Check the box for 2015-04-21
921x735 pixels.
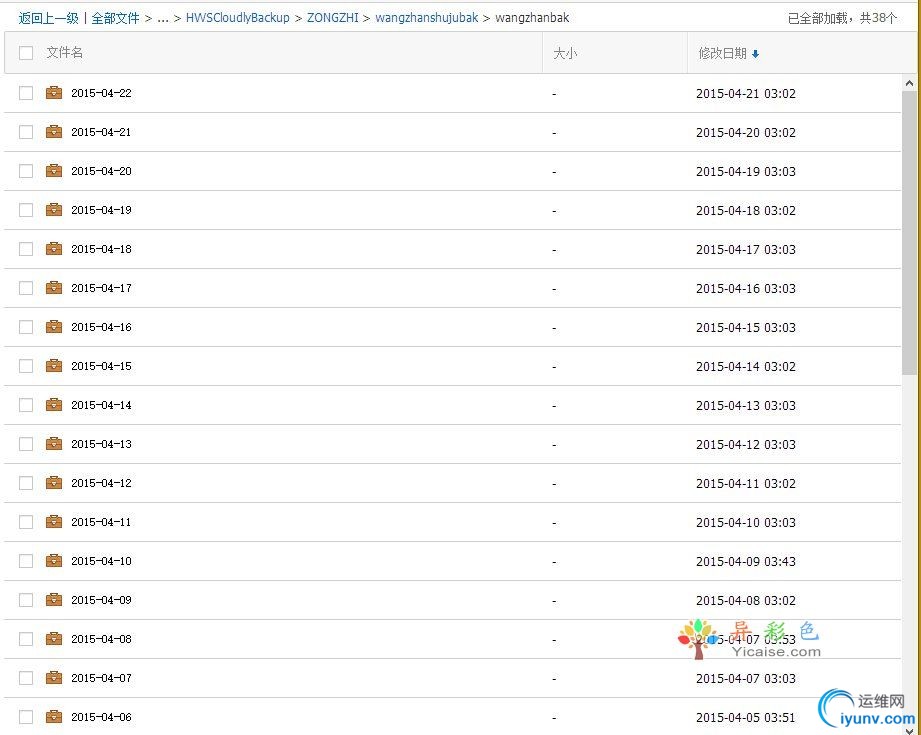pyautogui.click(x=26, y=132)
